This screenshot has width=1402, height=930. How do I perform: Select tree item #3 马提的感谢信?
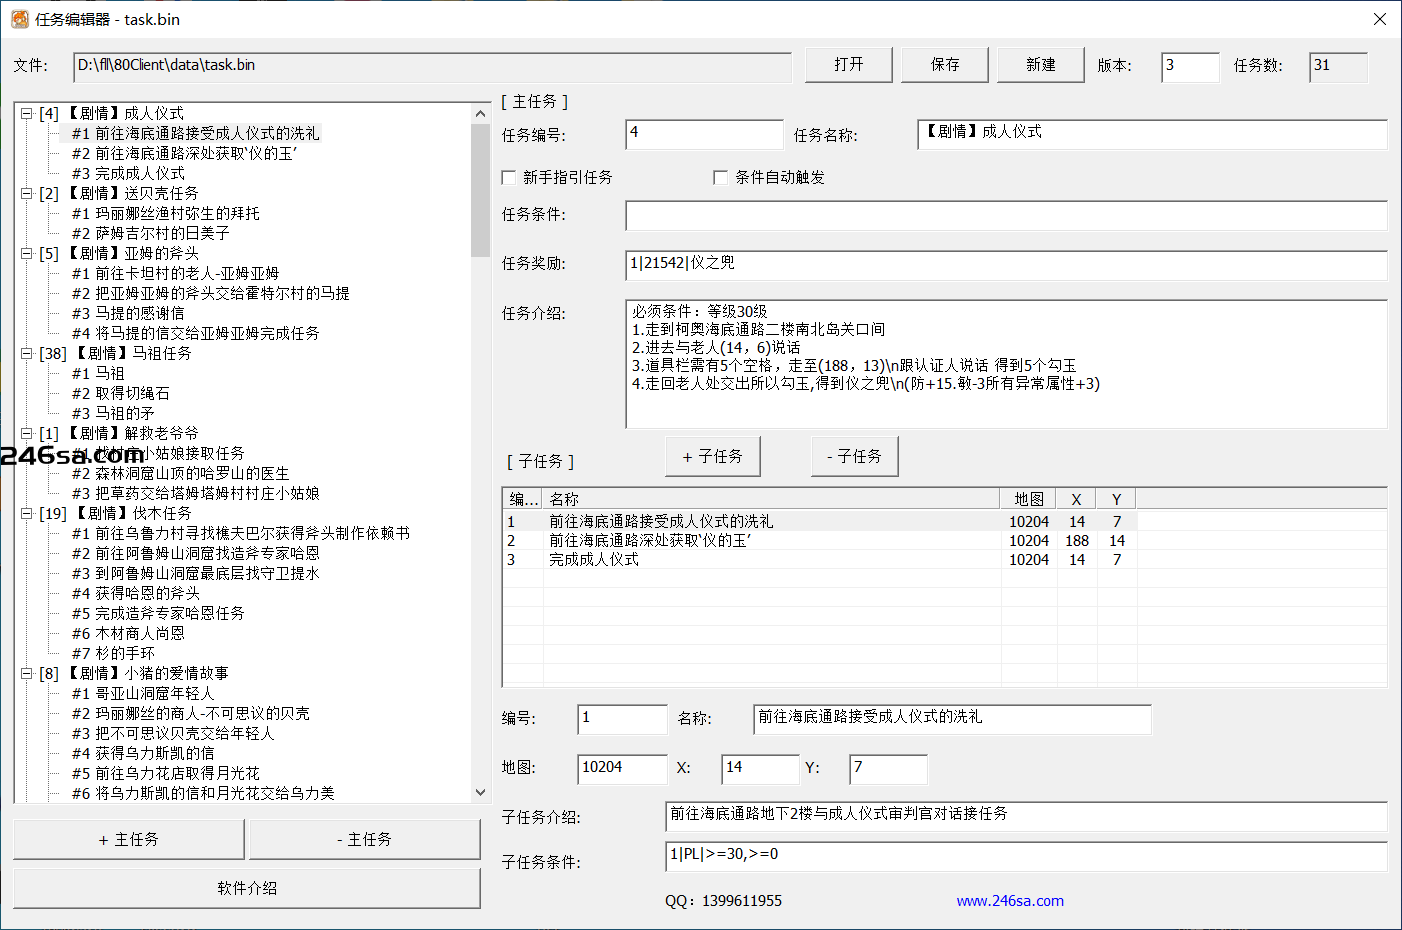[x=128, y=313]
